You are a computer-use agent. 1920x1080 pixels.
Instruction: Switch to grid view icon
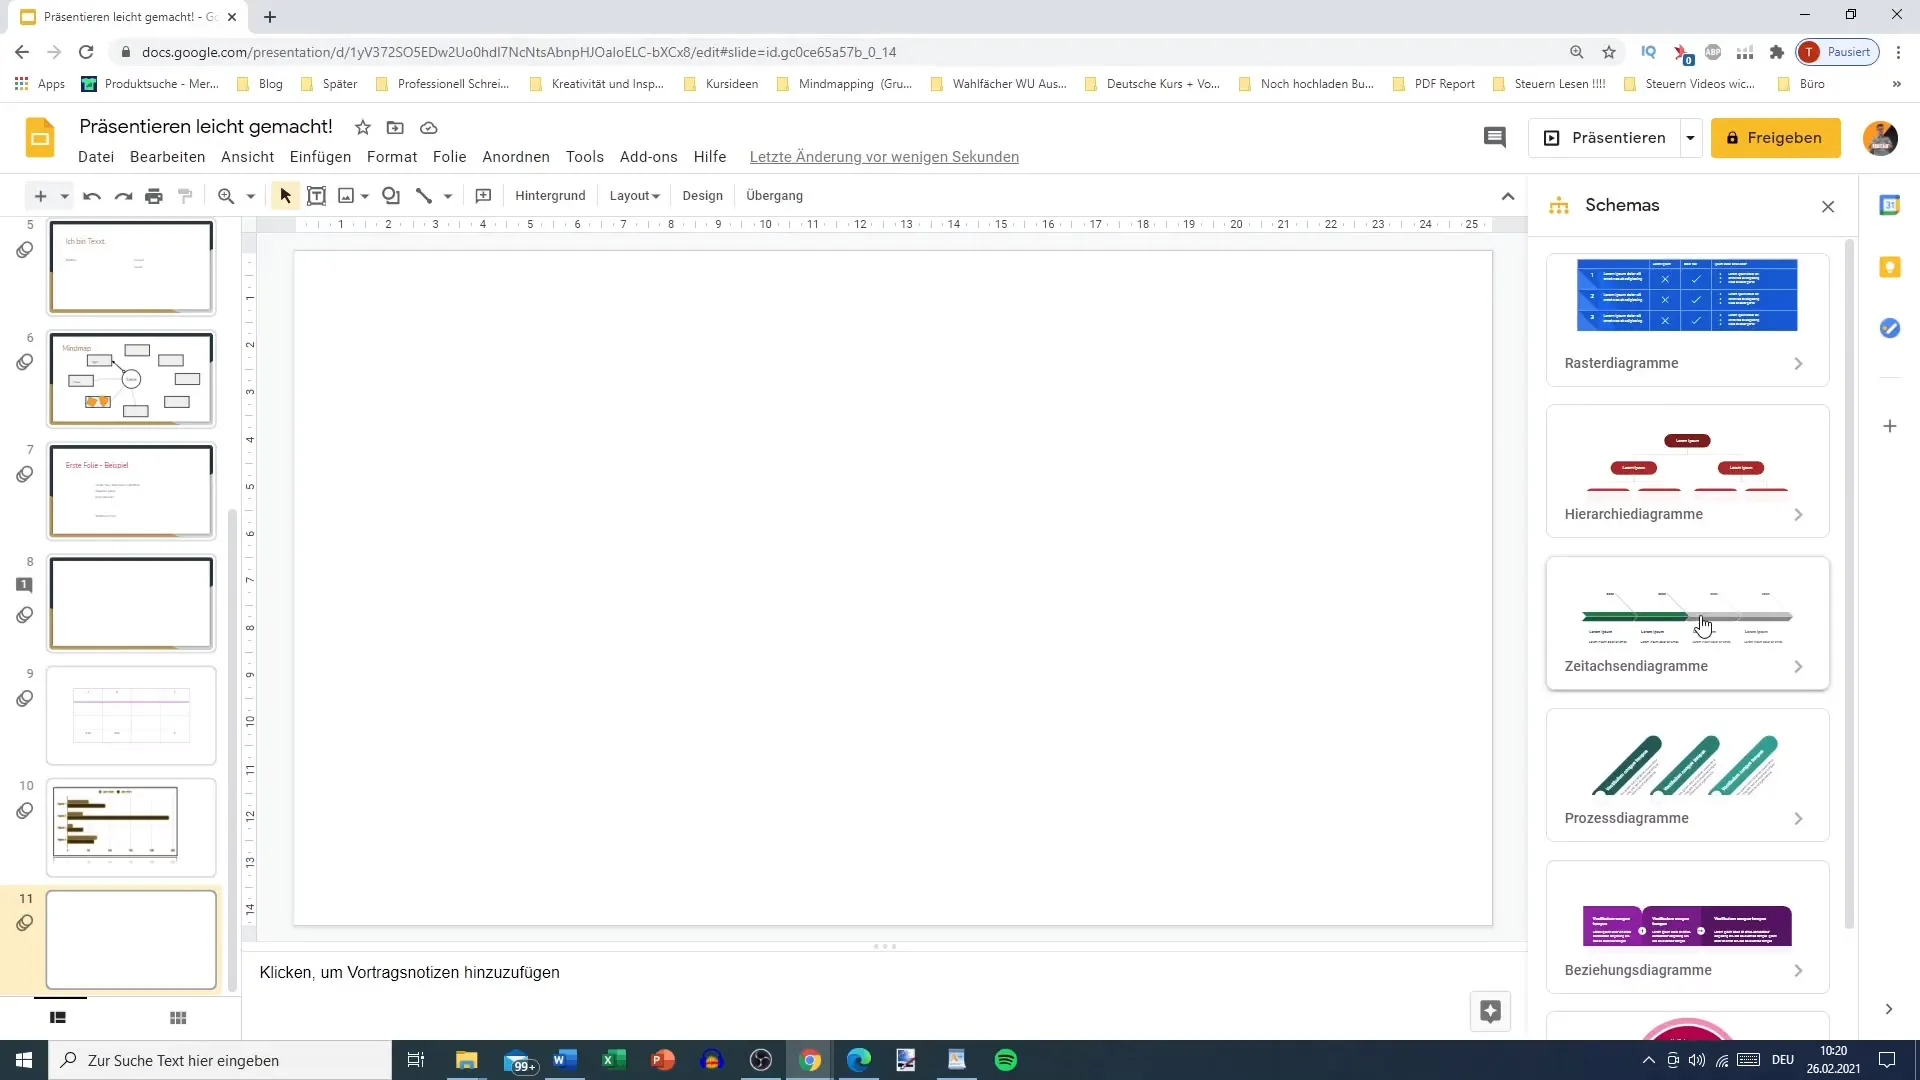click(178, 1018)
